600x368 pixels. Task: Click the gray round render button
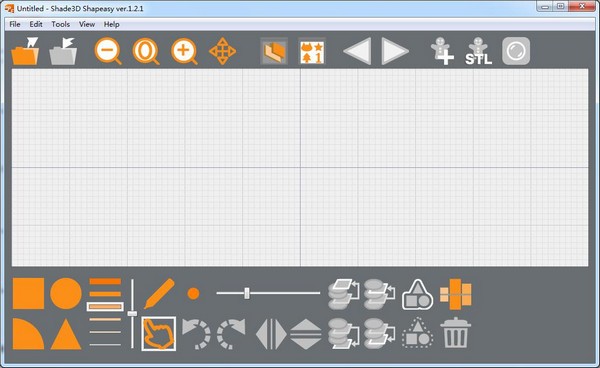[x=516, y=51]
